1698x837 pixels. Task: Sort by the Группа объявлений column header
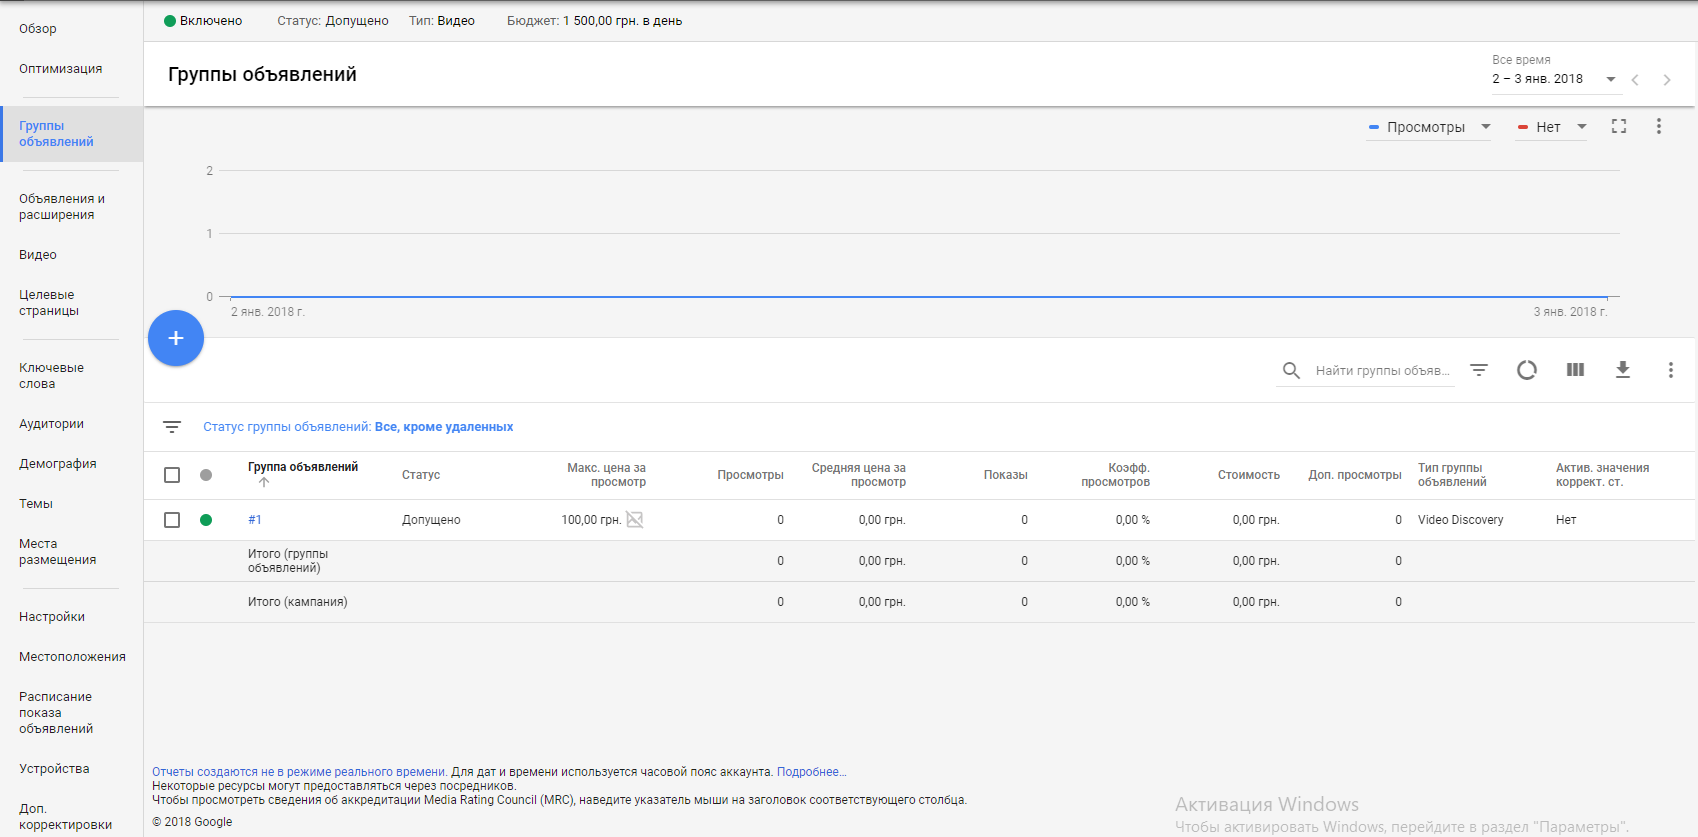tap(303, 467)
